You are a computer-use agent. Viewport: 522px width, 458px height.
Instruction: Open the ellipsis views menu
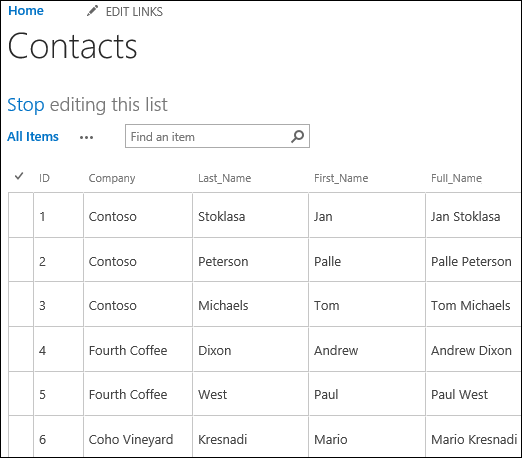(86, 137)
